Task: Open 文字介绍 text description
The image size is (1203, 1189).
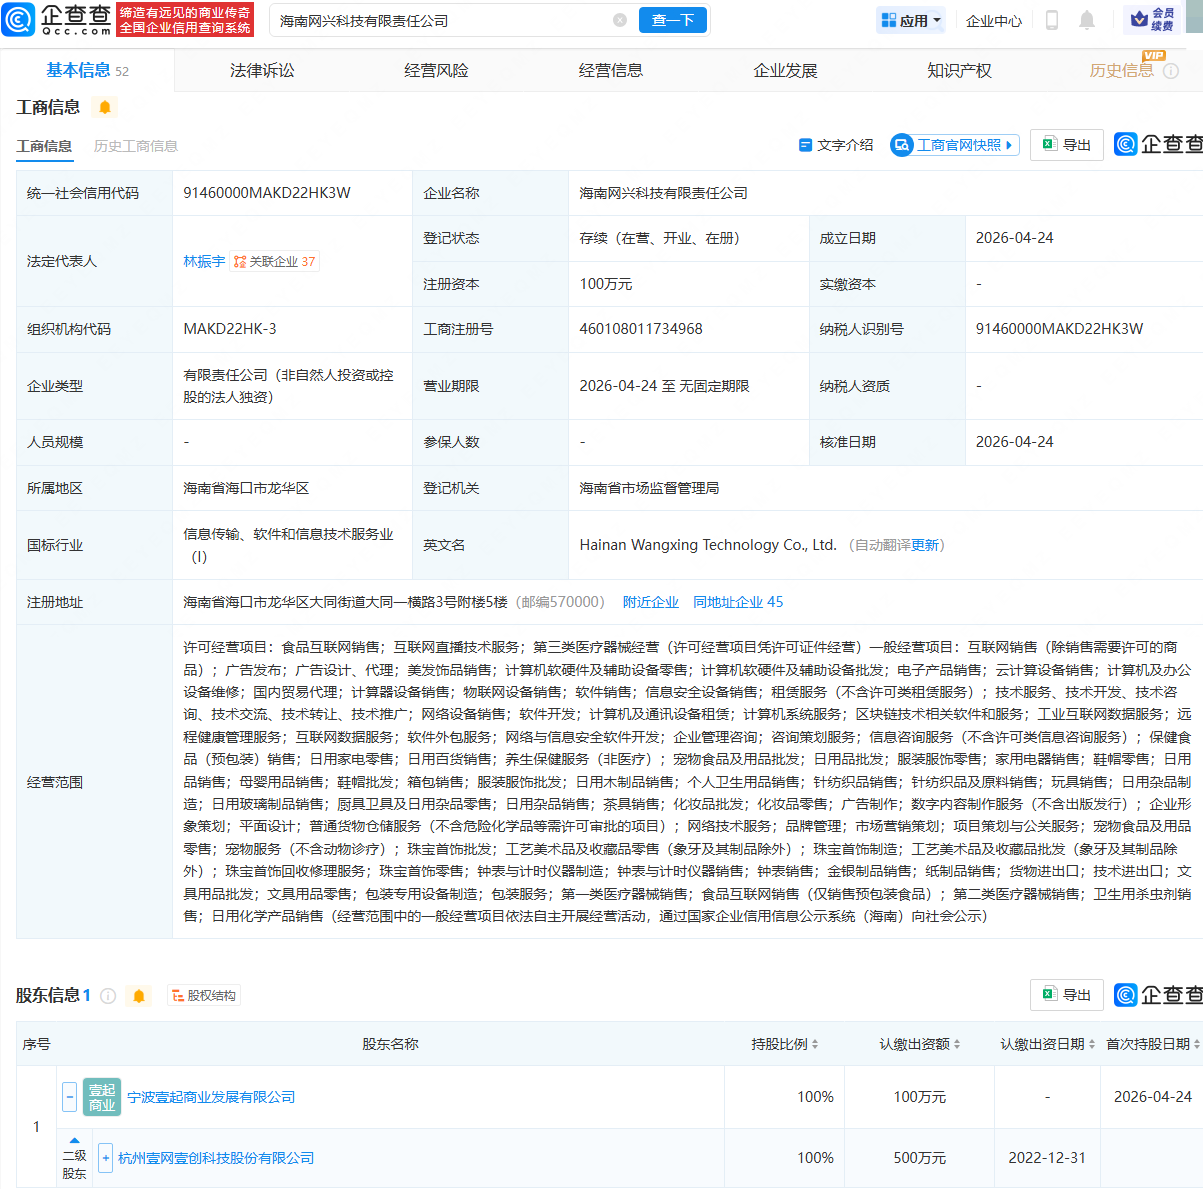Action: click(836, 145)
